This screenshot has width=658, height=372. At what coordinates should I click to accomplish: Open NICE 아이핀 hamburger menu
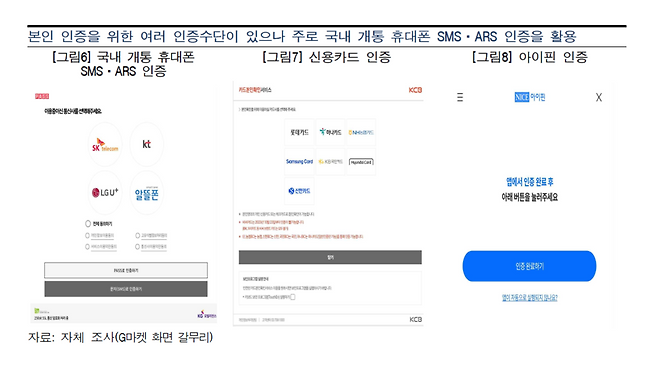point(460,97)
